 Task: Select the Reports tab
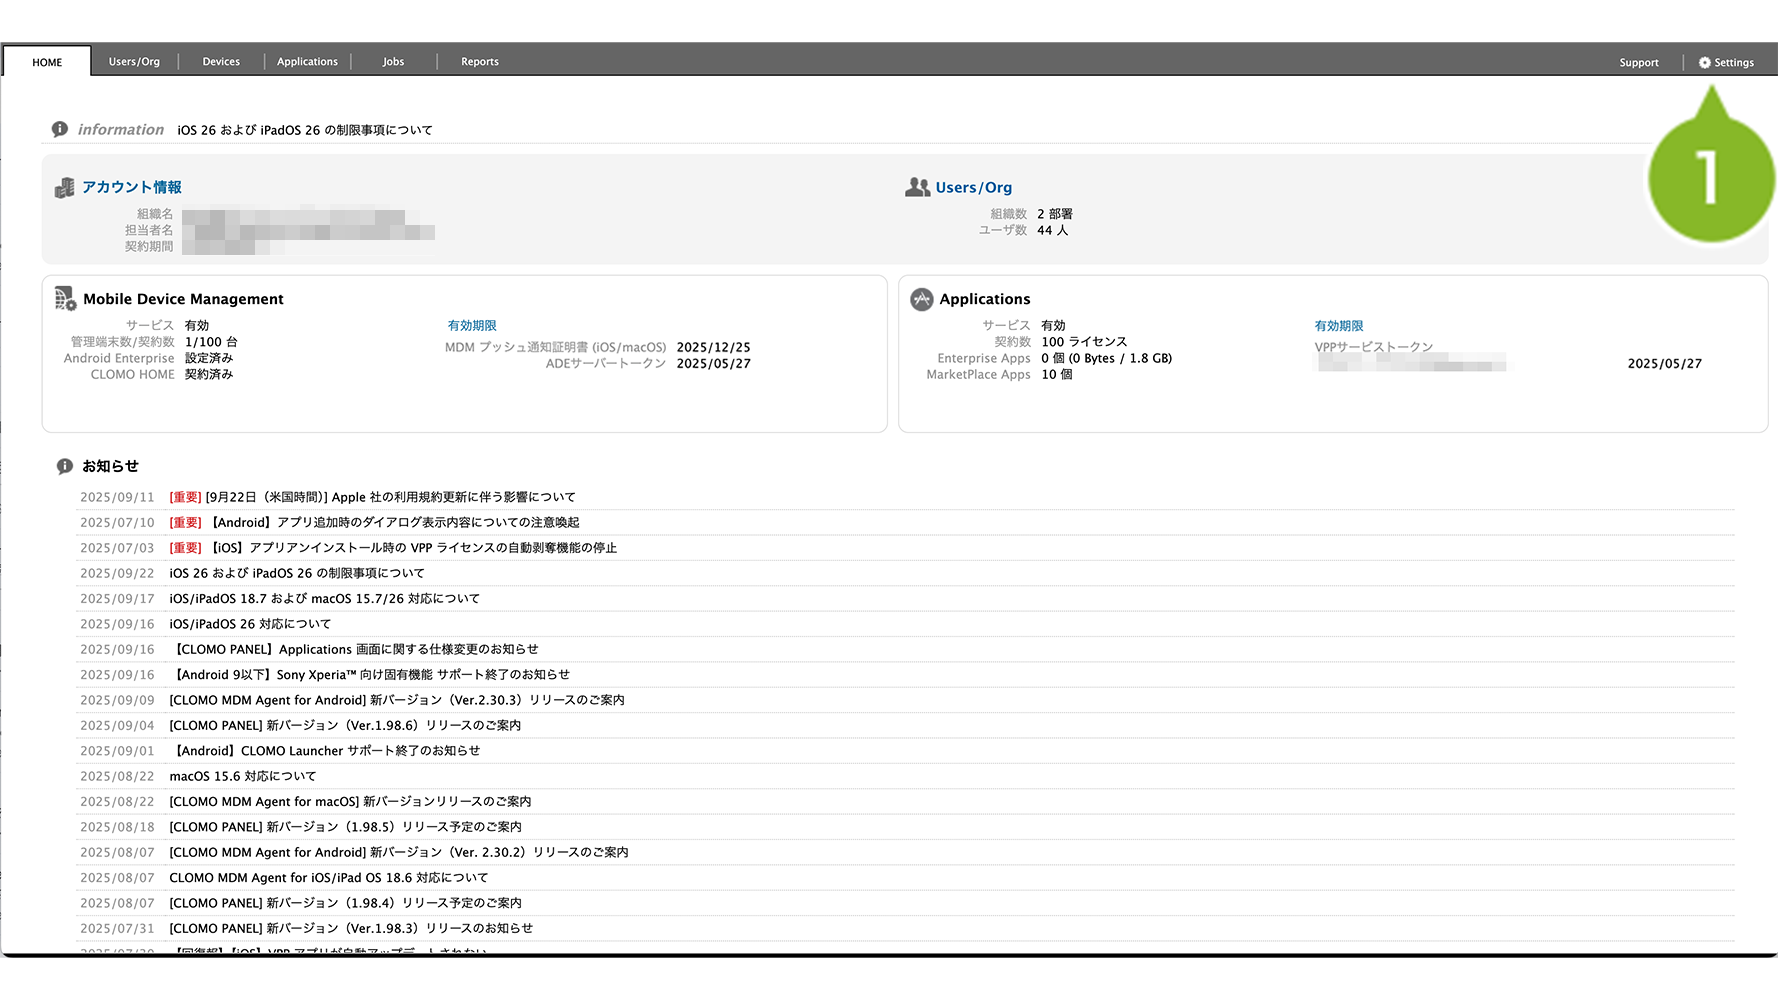pyautogui.click(x=479, y=62)
